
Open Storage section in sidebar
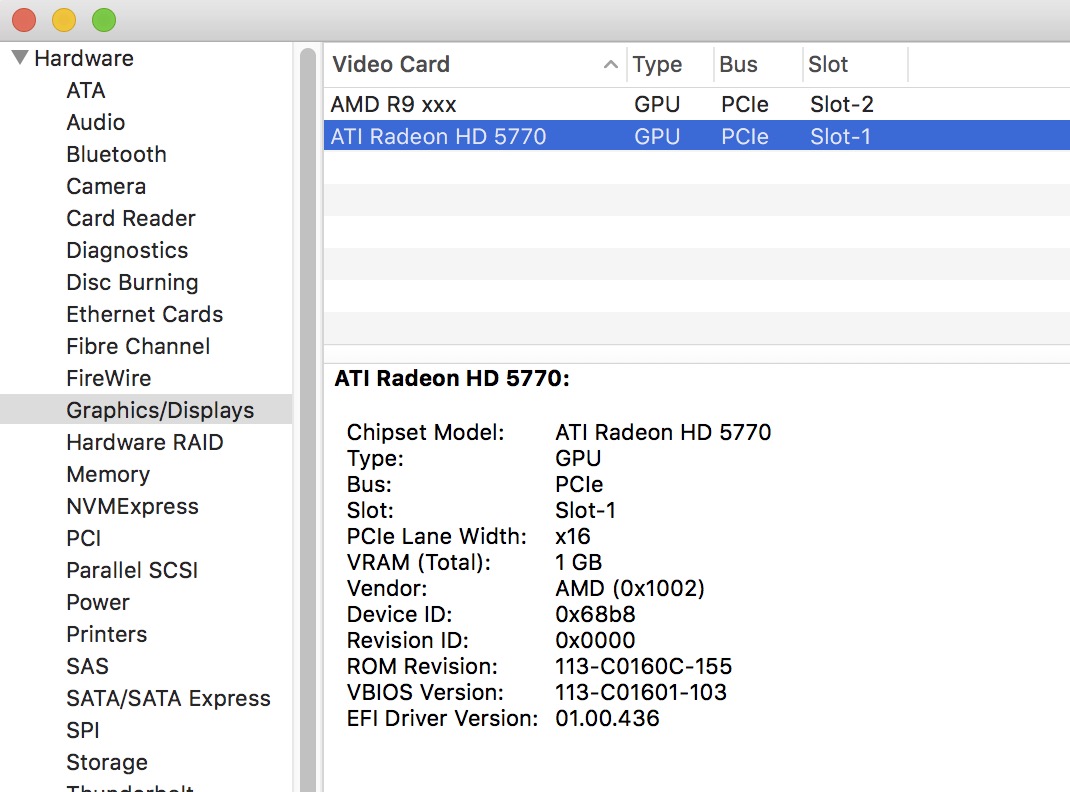pyautogui.click(x=106, y=762)
